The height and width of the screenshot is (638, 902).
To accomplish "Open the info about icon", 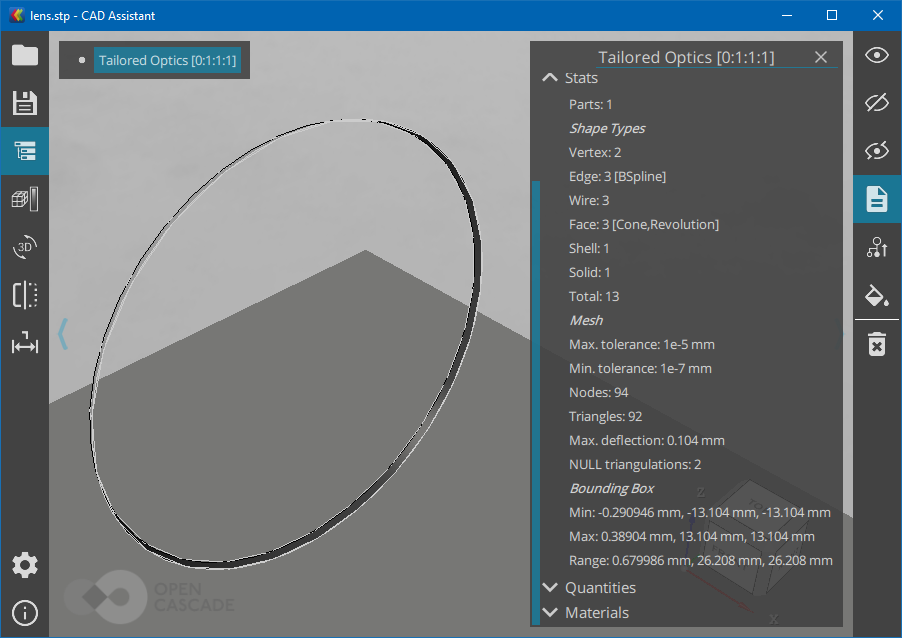I will [x=24, y=612].
